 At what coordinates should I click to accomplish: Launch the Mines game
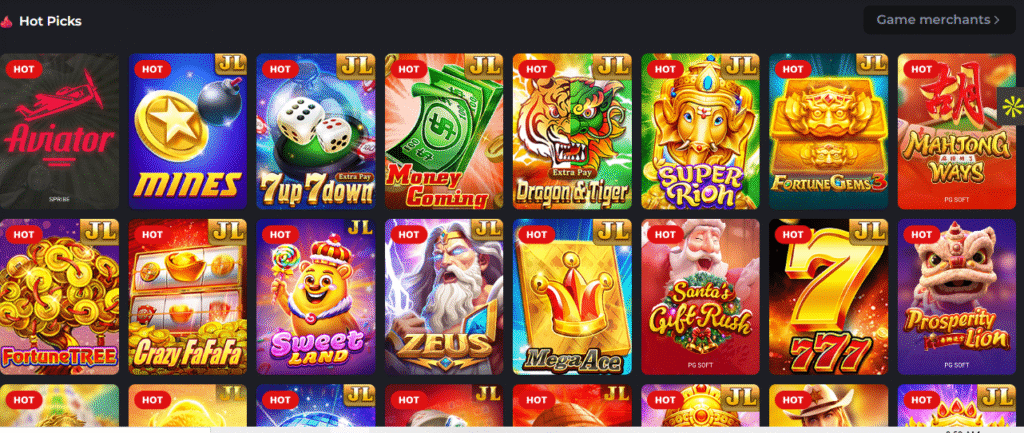tap(188, 131)
